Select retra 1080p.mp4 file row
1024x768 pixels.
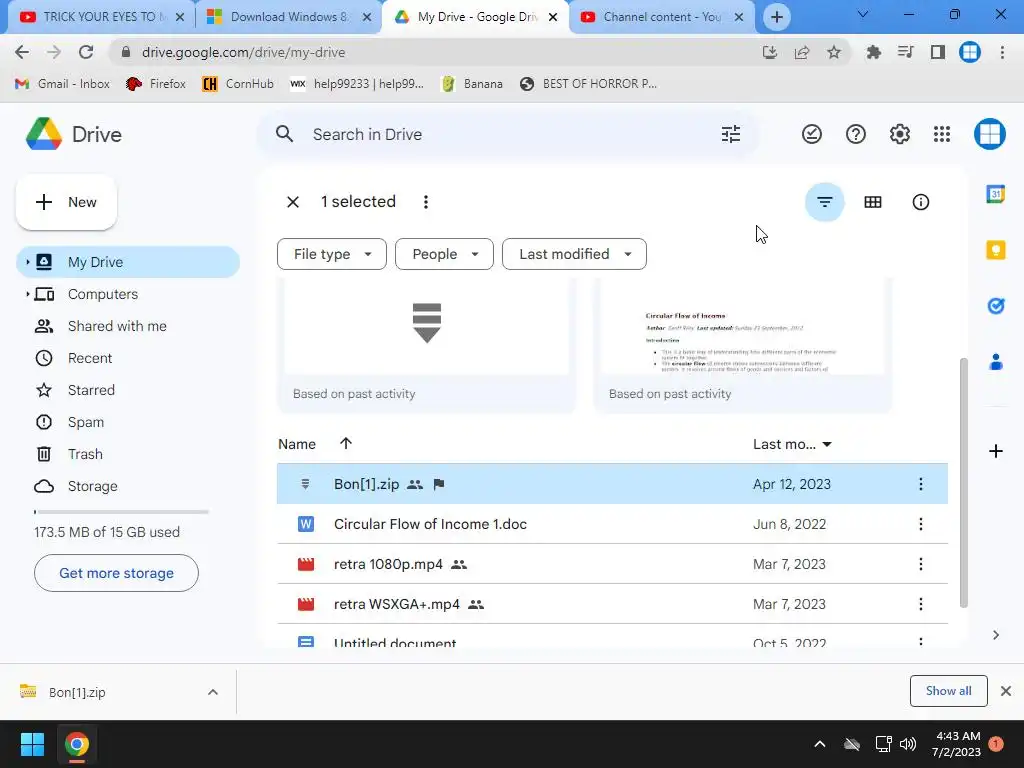coord(612,564)
